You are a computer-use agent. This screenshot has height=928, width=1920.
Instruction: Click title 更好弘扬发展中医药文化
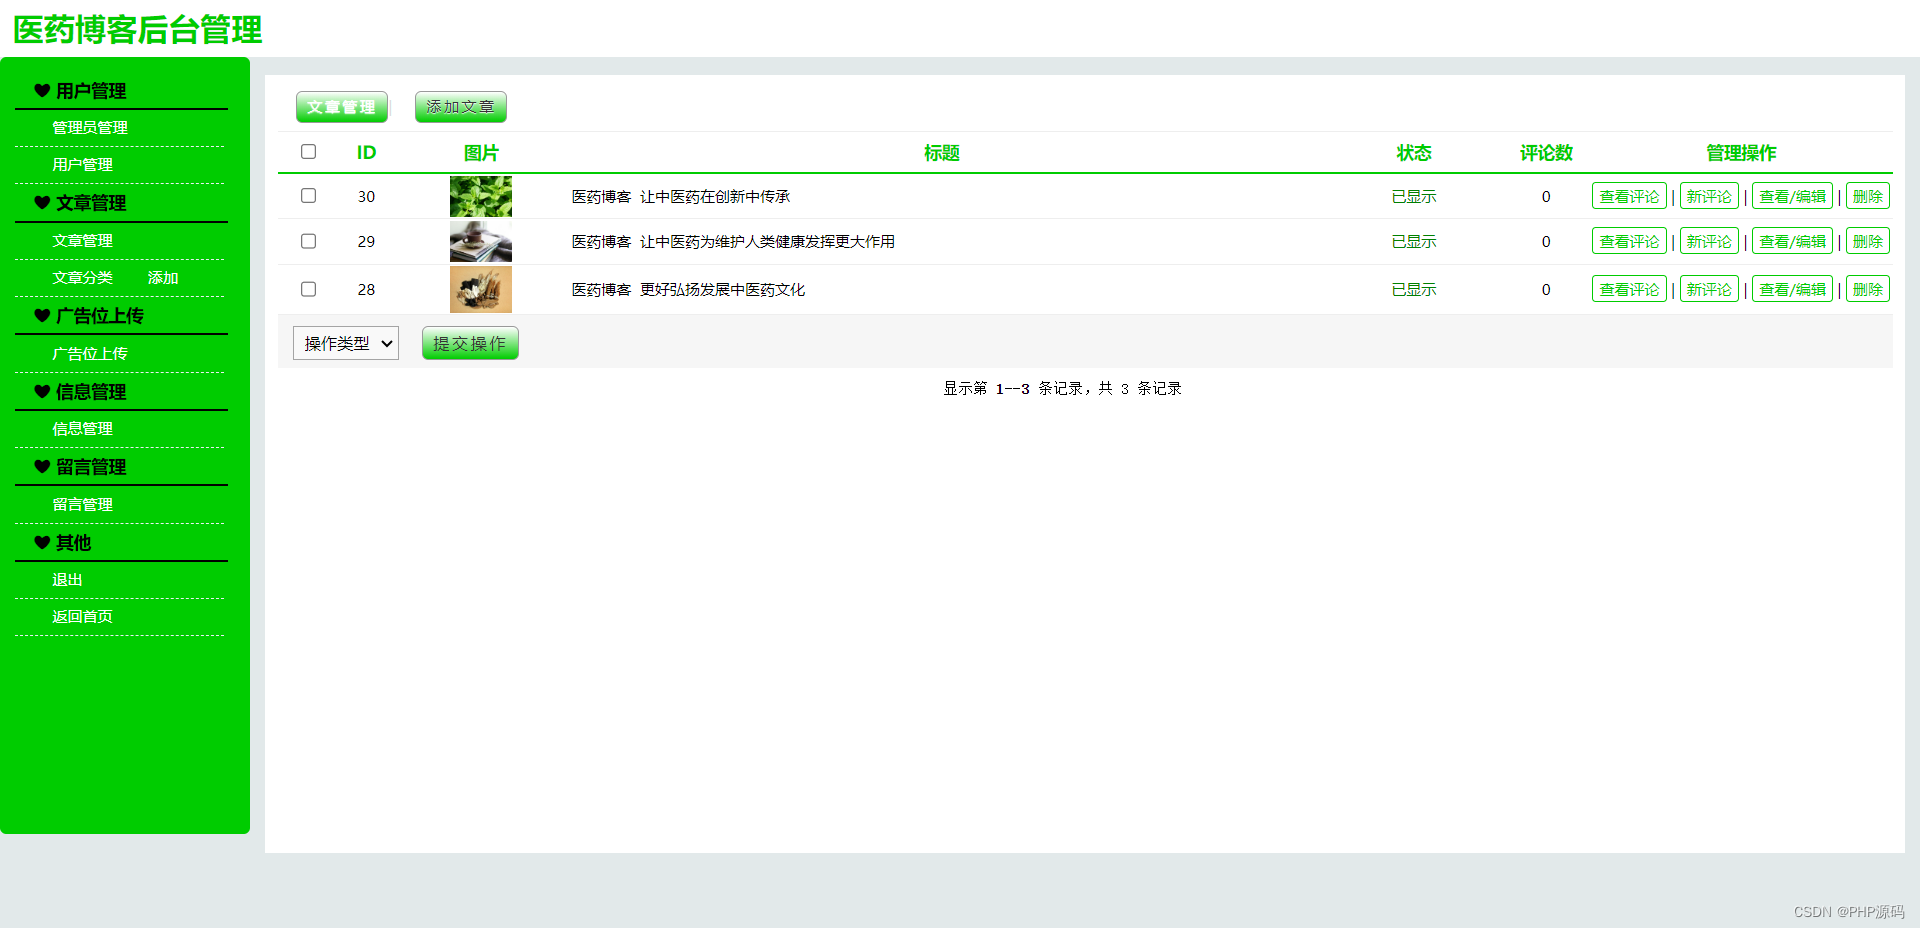[722, 290]
